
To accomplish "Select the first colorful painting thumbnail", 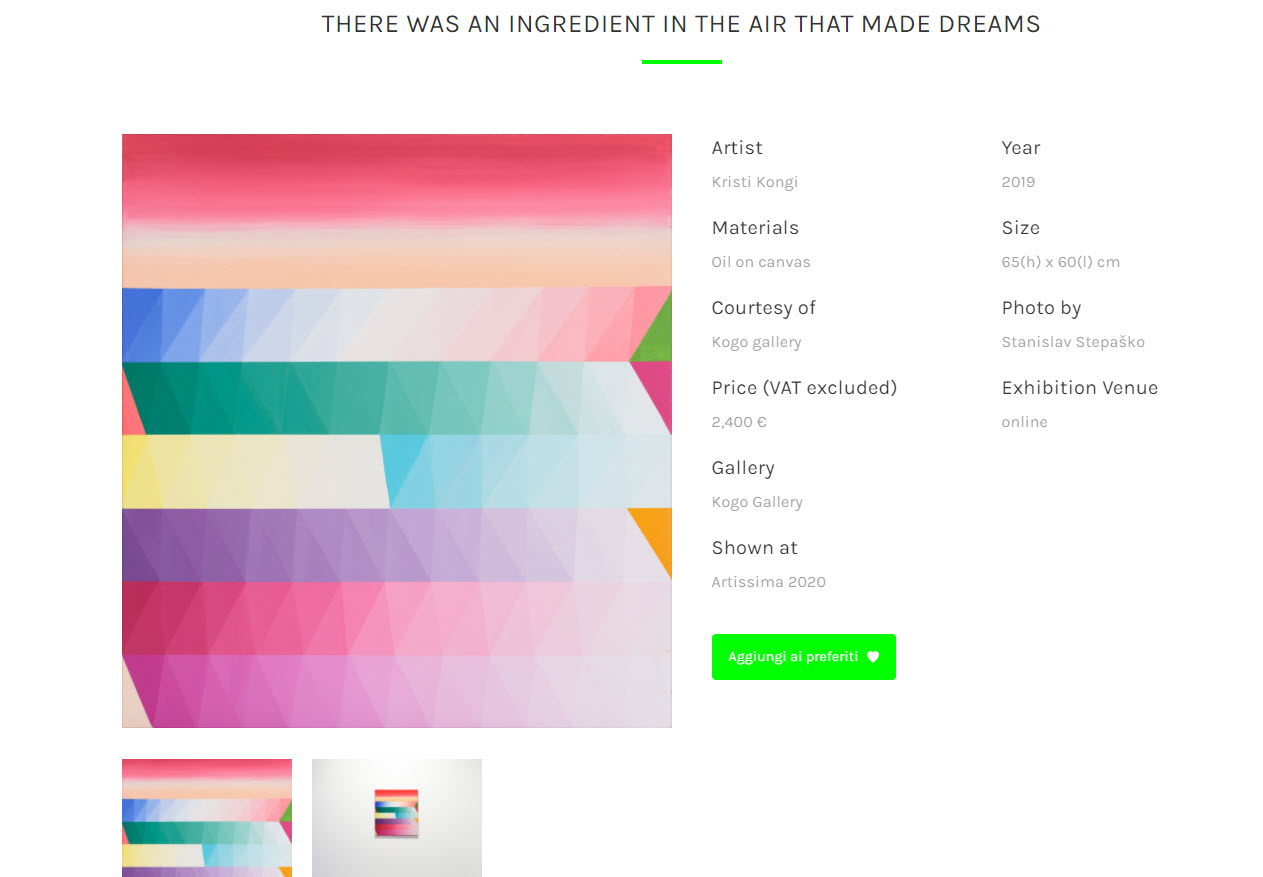I will (x=207, y=817).
